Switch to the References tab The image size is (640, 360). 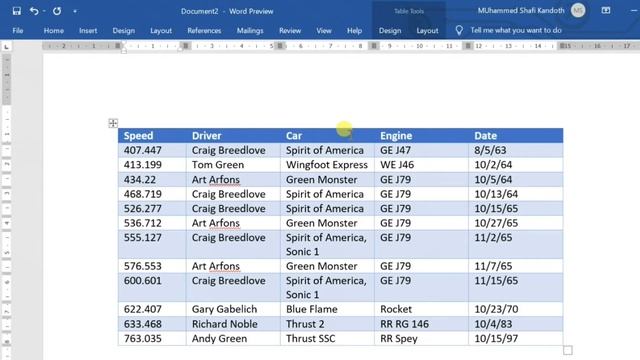click(204, 31)
